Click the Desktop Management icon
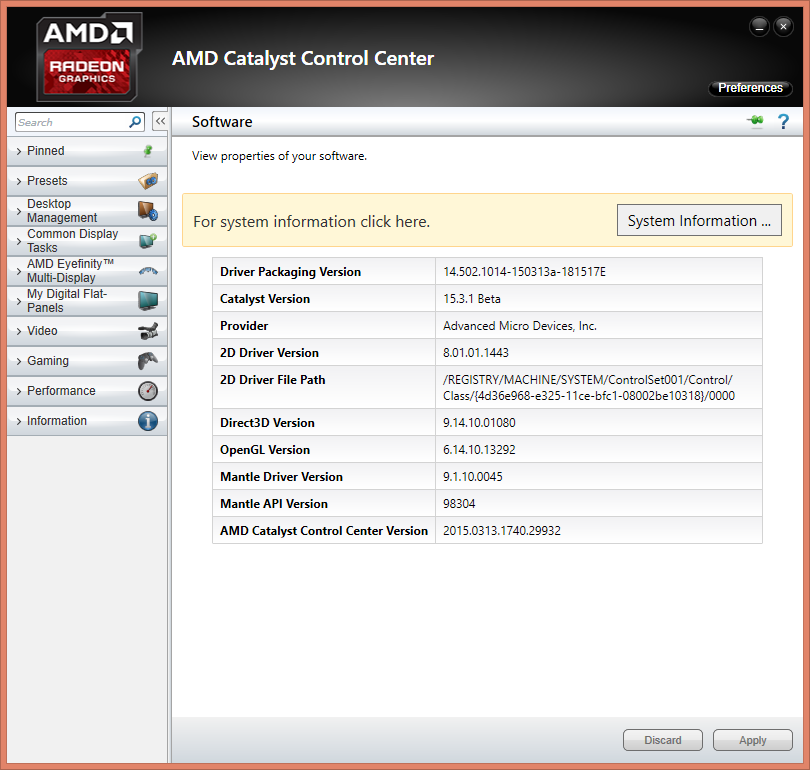 coord(148,211)
